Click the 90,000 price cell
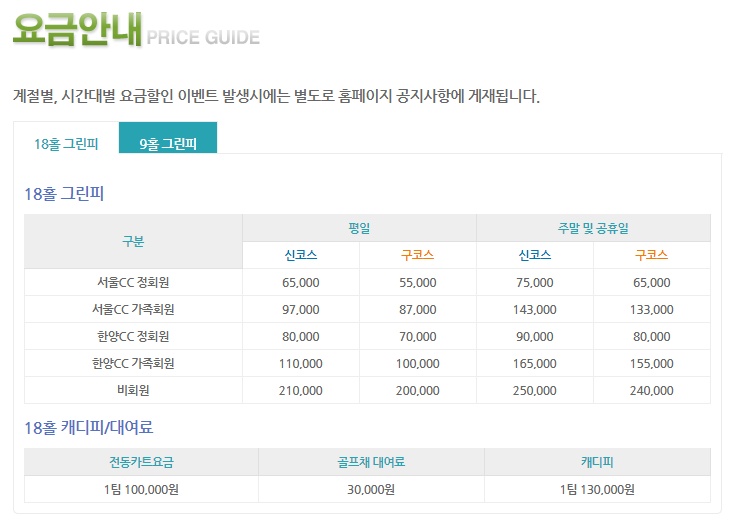Screen dimensions: 735x530 tap(535, 336)
